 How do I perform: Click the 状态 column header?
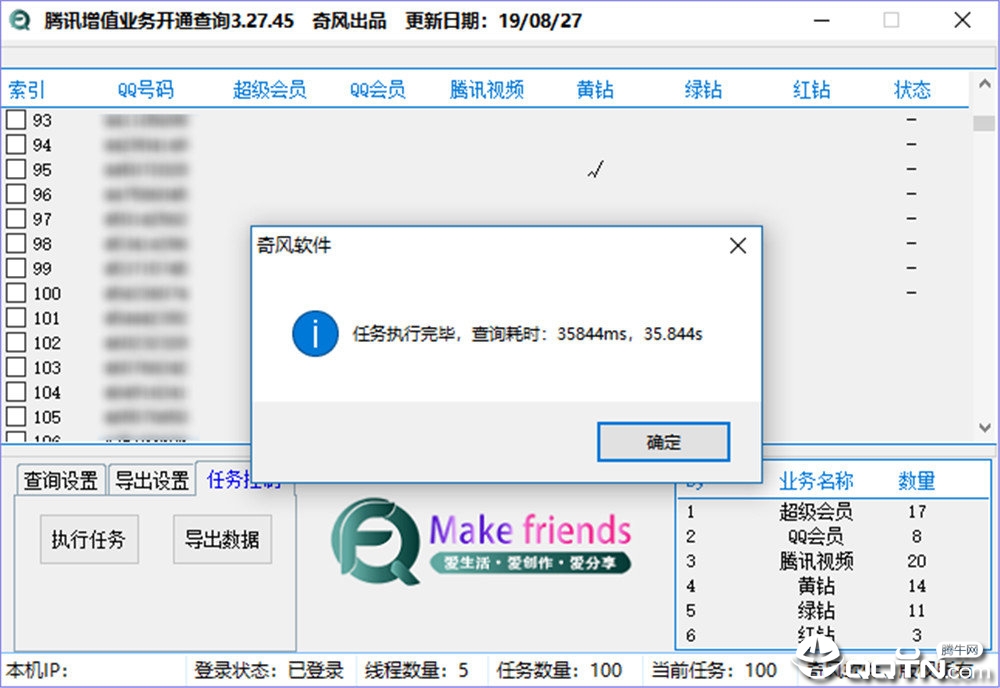(x=912, y=90)
